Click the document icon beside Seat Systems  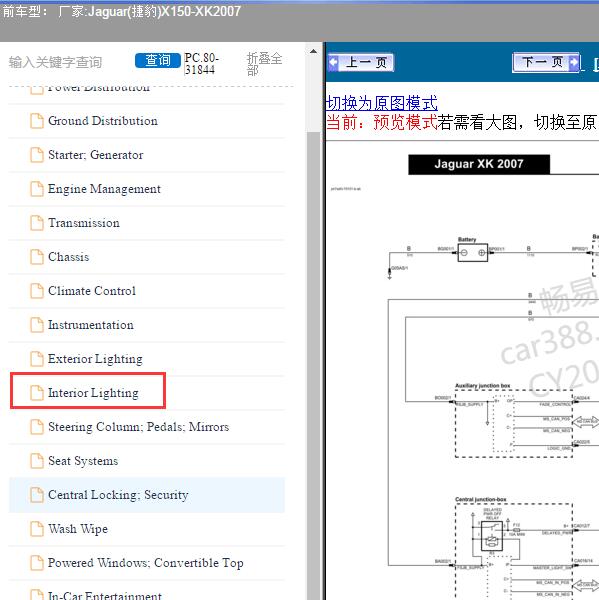[37, 461]
